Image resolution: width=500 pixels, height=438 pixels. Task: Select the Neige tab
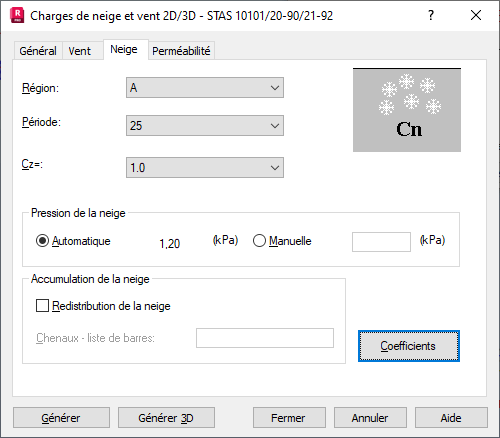tap(124, 49)
